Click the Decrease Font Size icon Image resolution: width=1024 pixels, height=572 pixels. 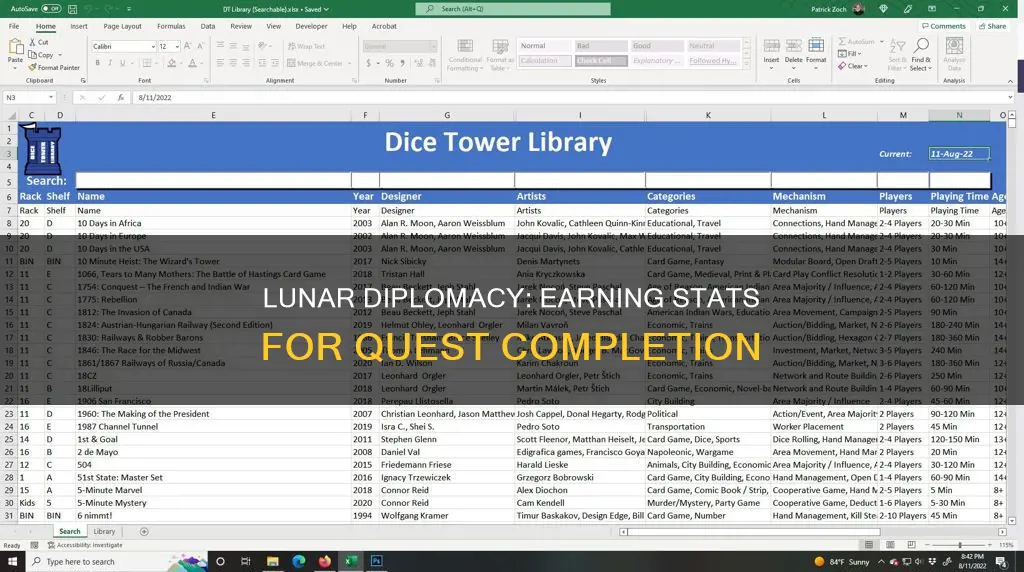[x=200, y=46]
